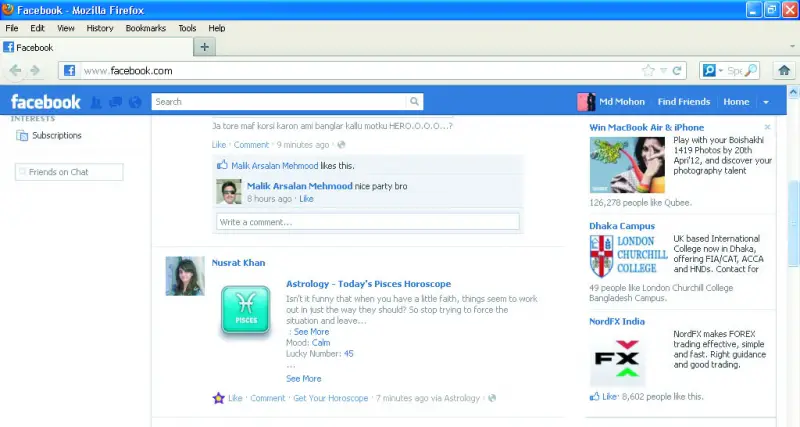Like Nusrat Khan's horoscope post
Viewport: 800px width, 427px height.
[235, 398]
